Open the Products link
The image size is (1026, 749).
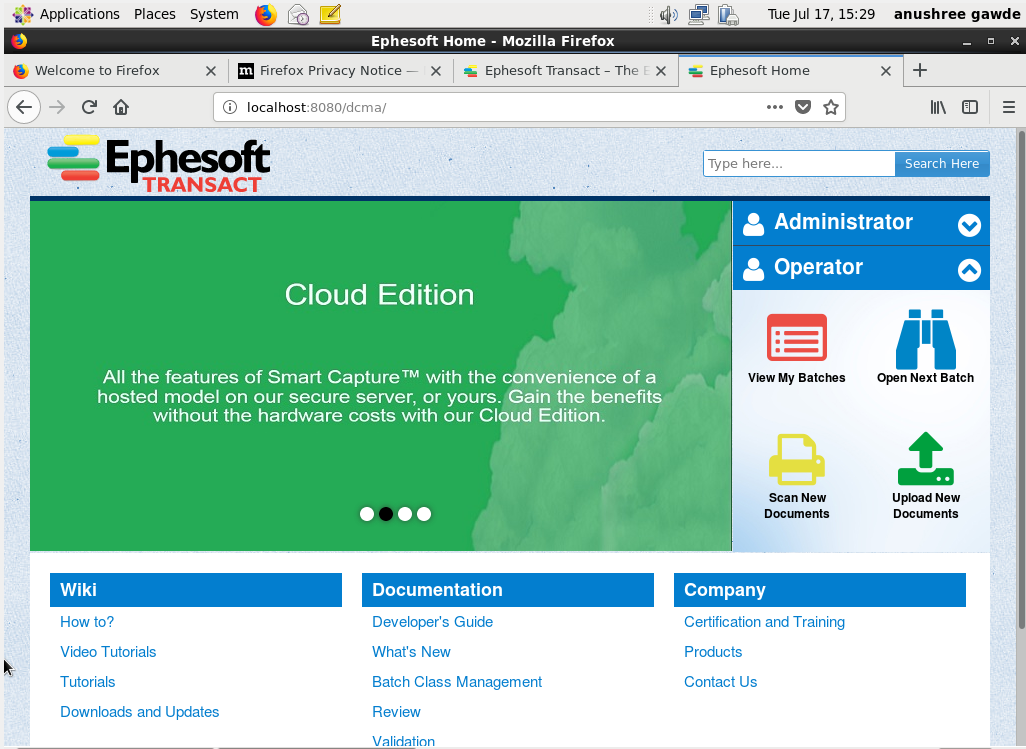[713, 652]
